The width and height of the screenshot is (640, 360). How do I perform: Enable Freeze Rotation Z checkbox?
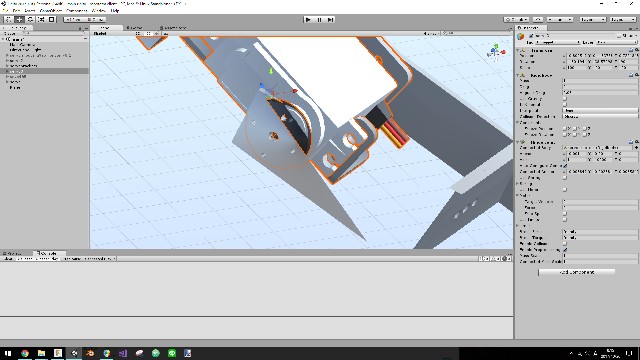585,134
